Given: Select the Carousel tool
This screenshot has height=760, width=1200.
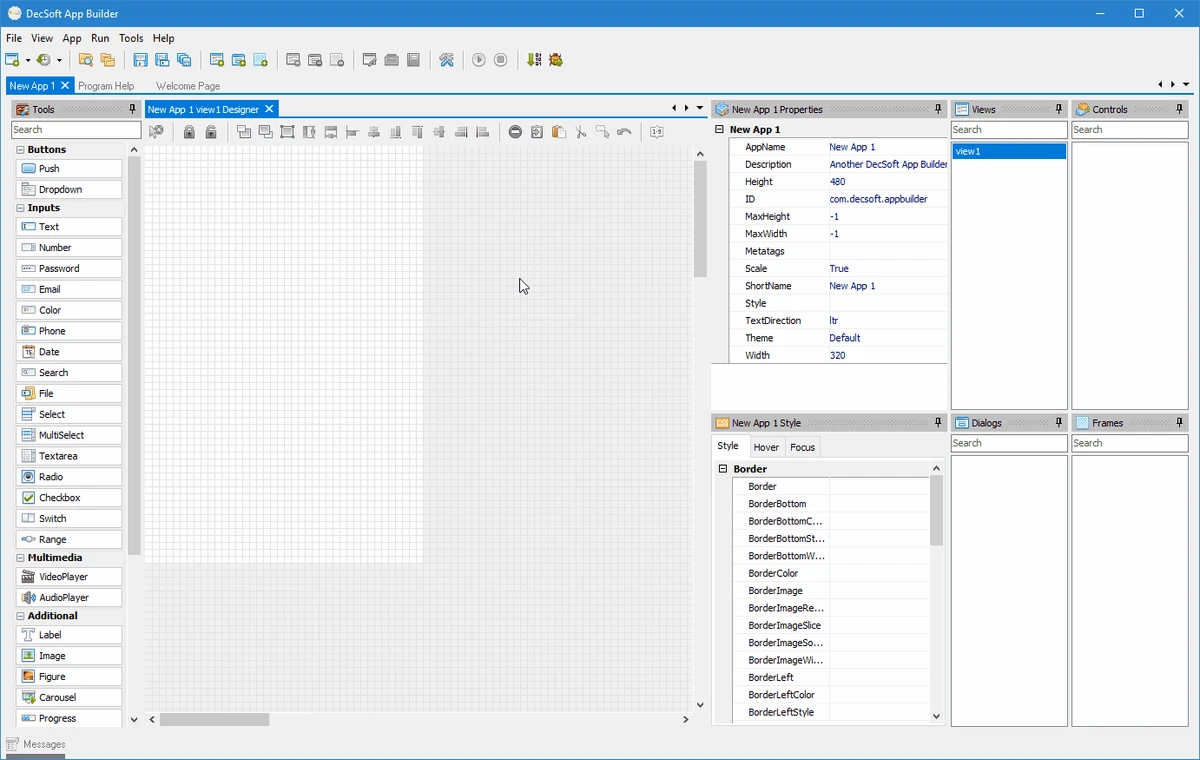Looking at the screenshot, I should click(69, 698).
